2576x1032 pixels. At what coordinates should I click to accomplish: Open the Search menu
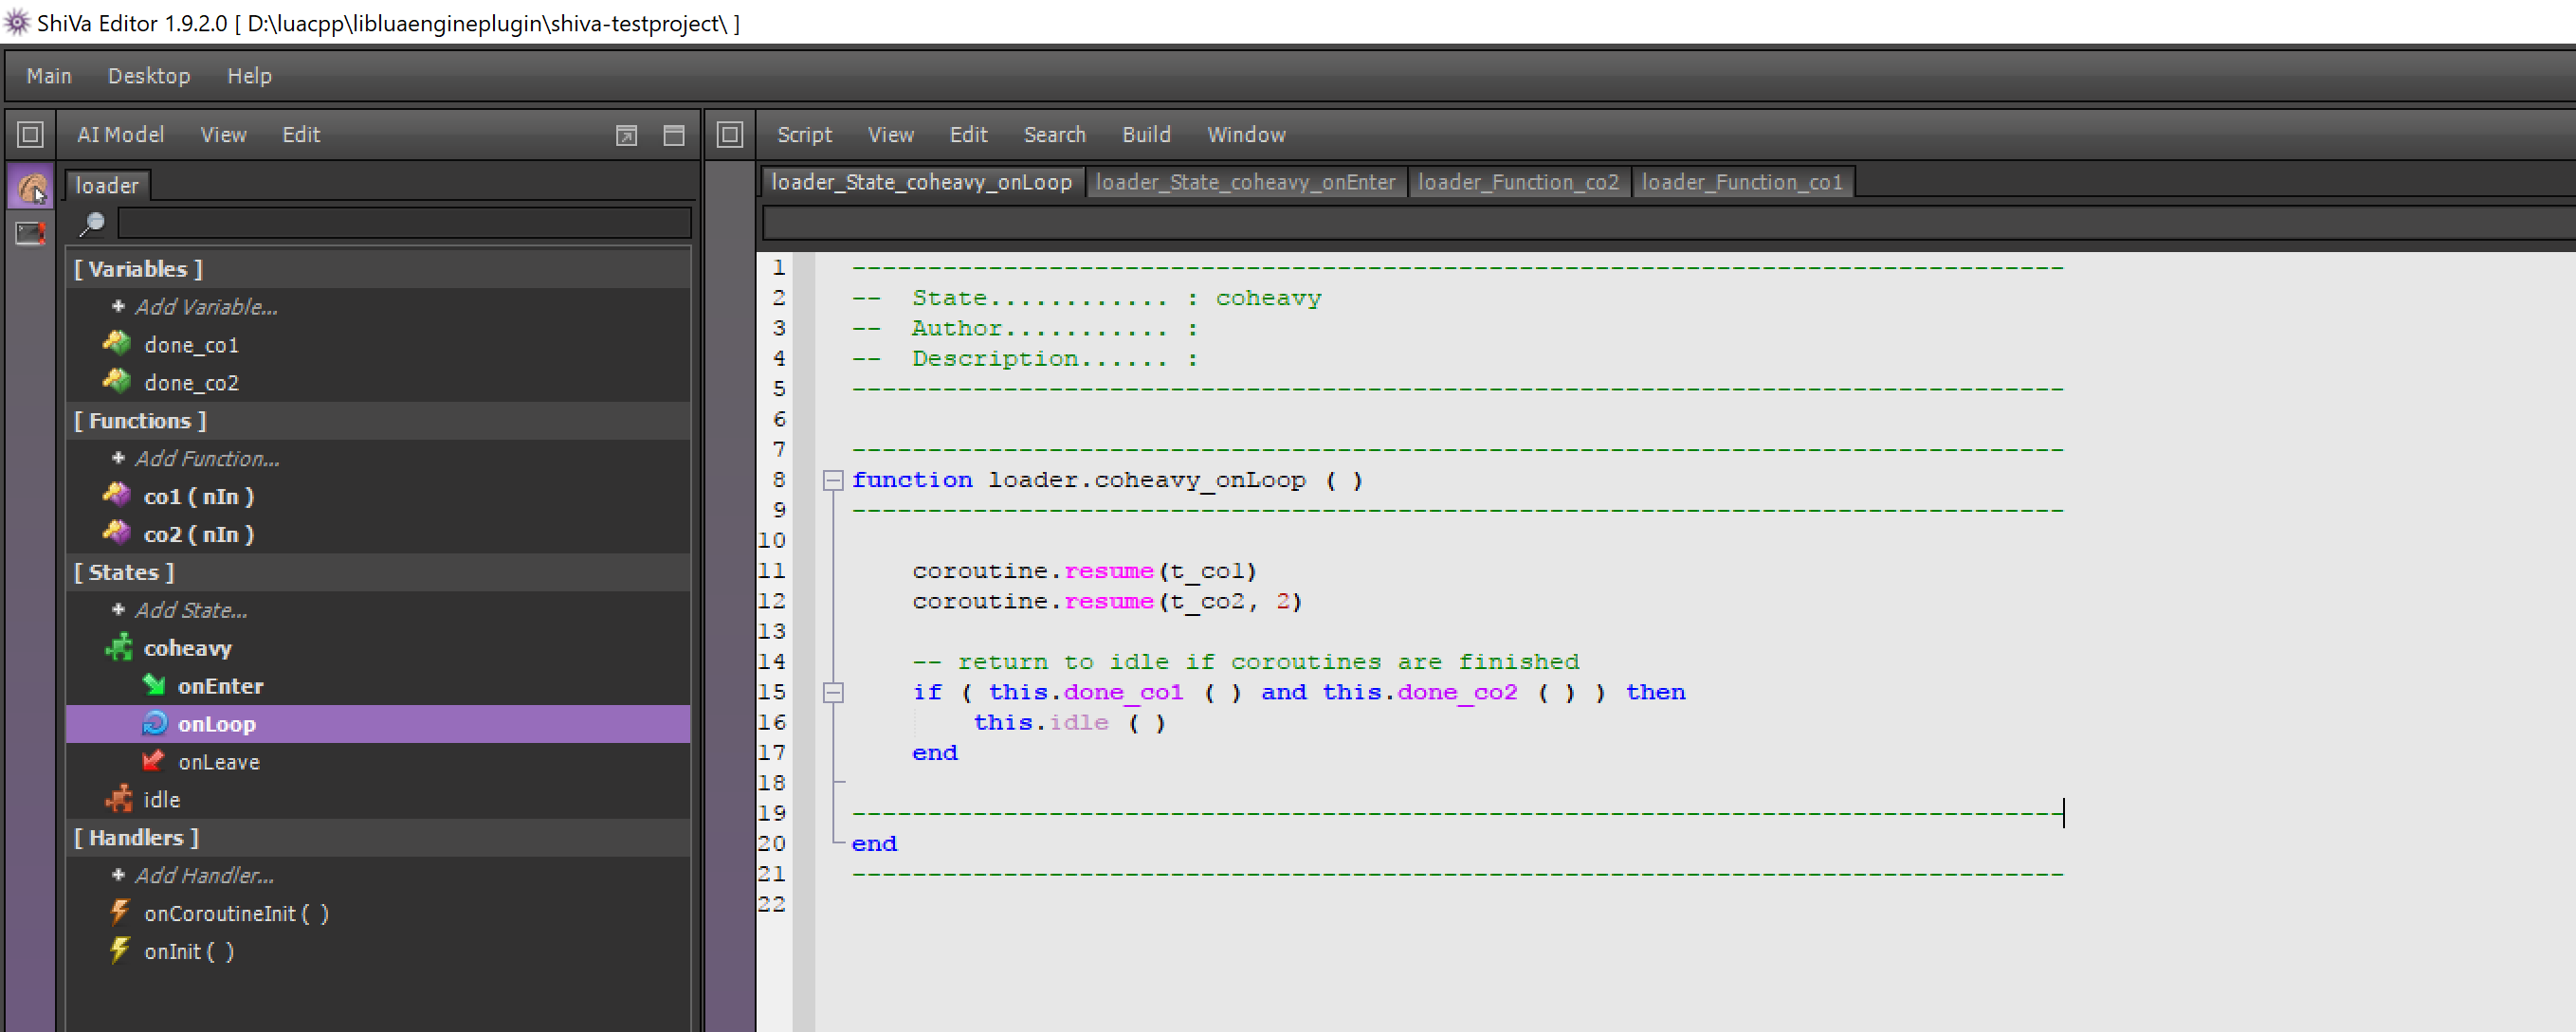tap(1053, 133)
